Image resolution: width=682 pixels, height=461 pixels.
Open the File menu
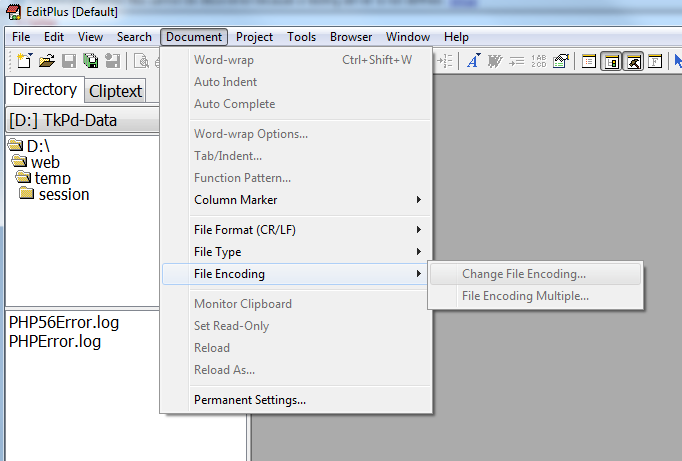(21, 37)
